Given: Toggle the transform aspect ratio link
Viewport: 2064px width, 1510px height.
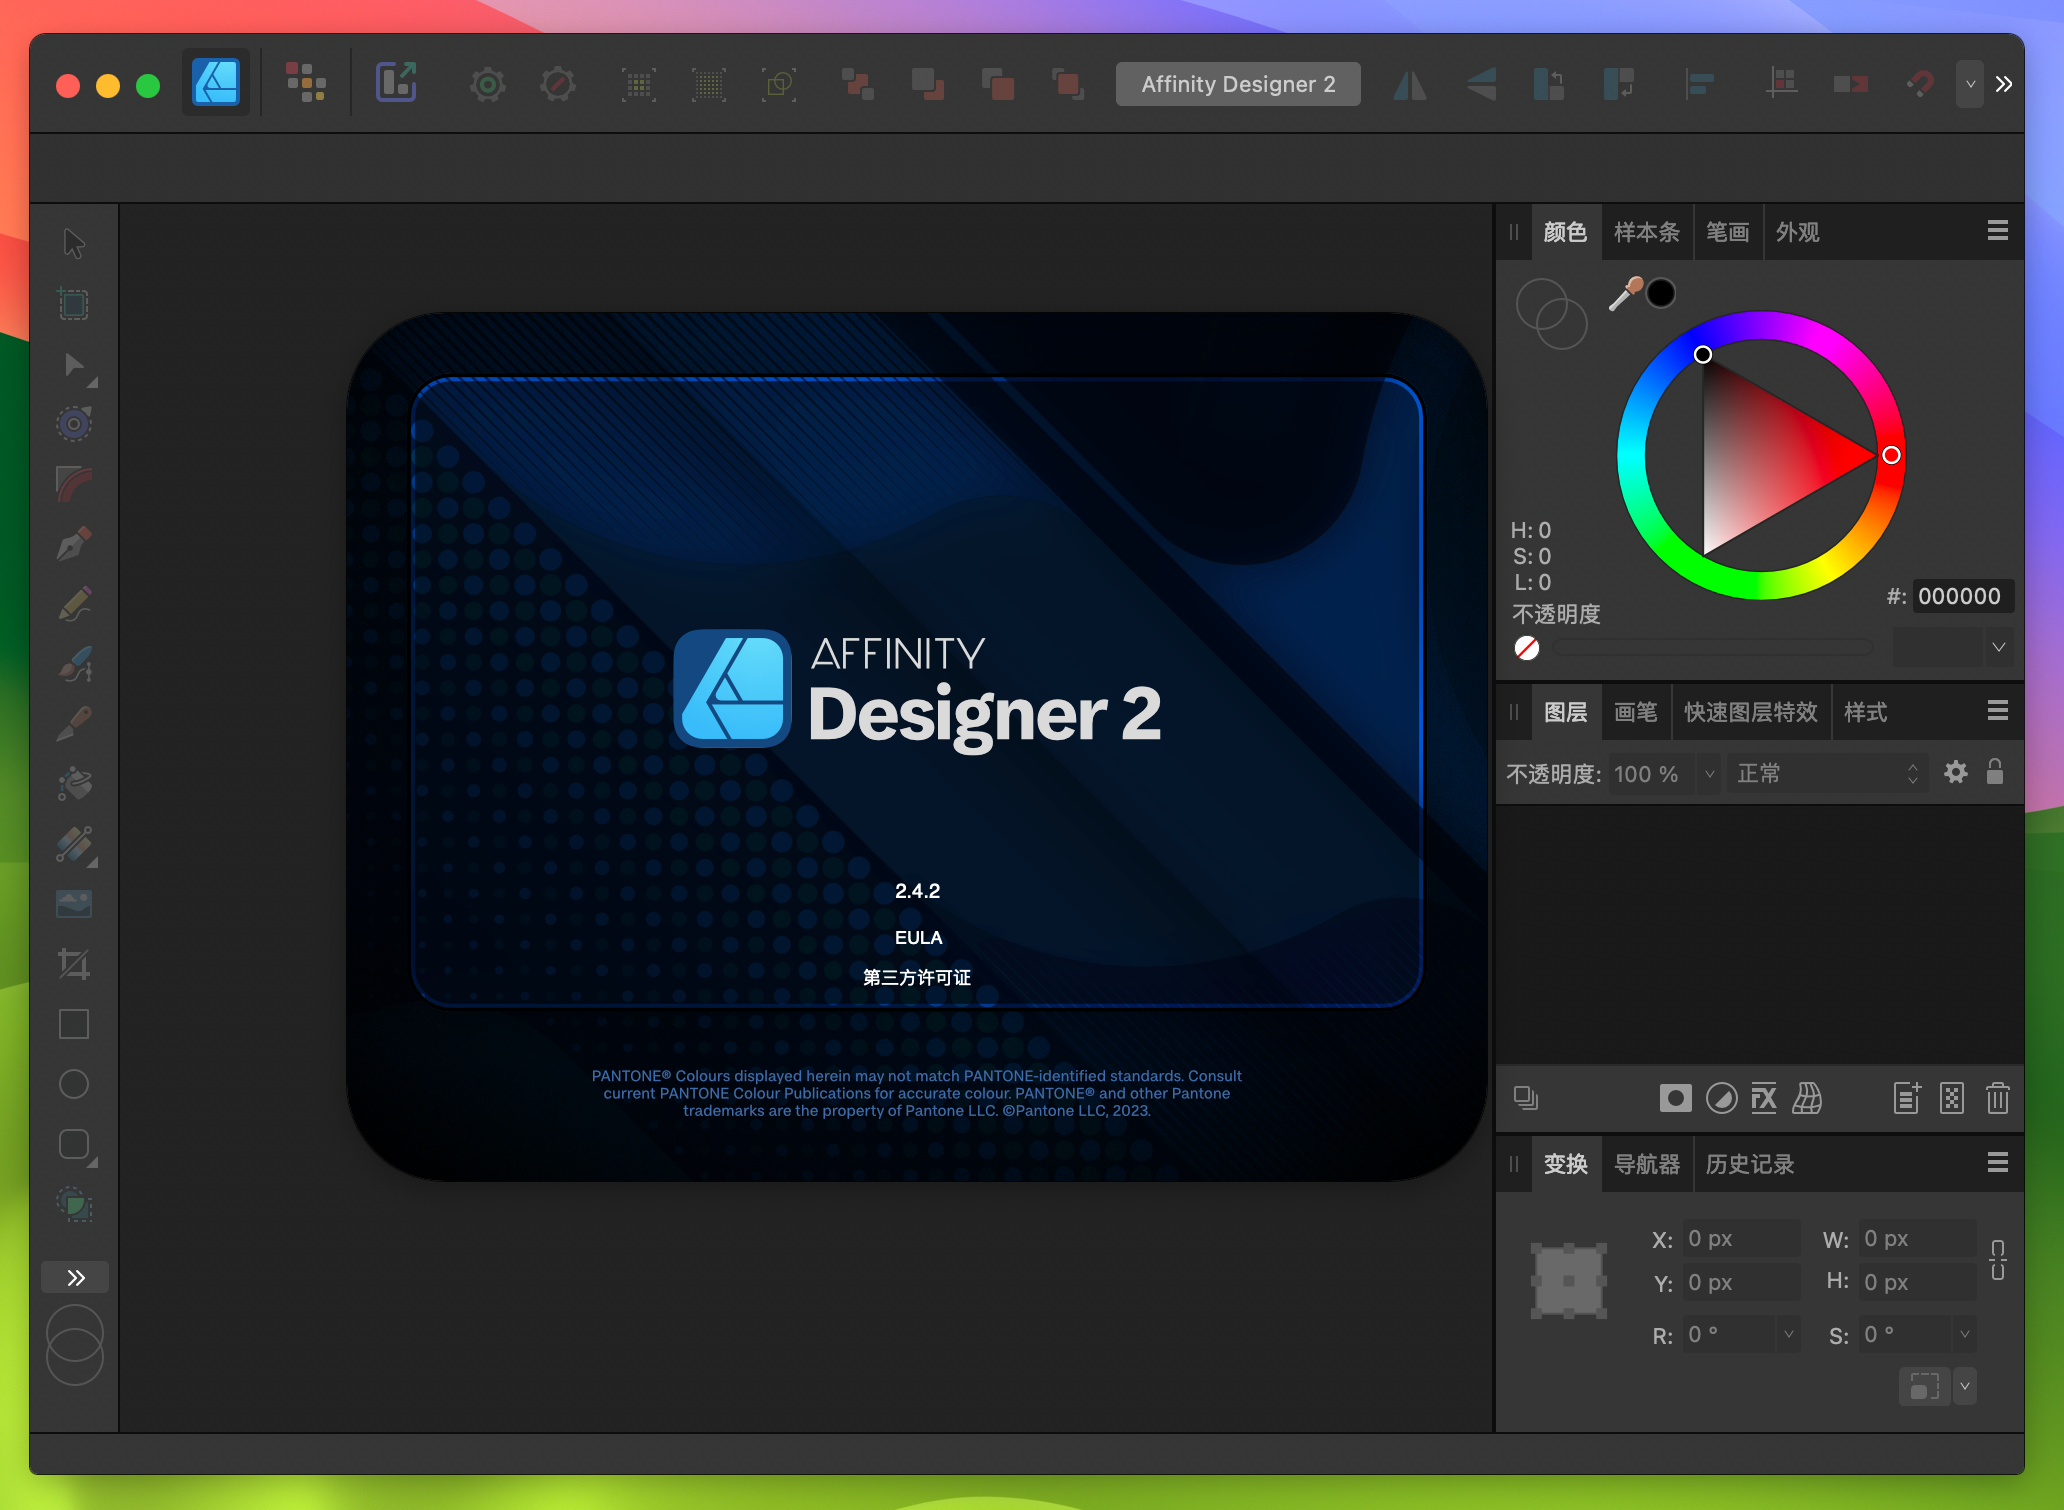Looking at the screenshot, I should coord(1997,1260).
